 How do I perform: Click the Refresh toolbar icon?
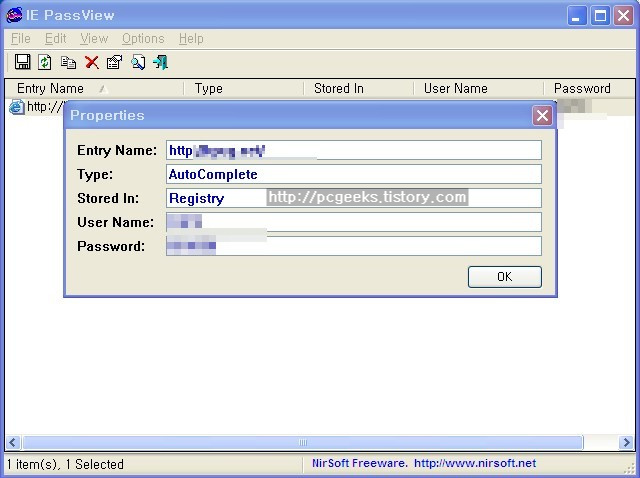tap(45, 62)
